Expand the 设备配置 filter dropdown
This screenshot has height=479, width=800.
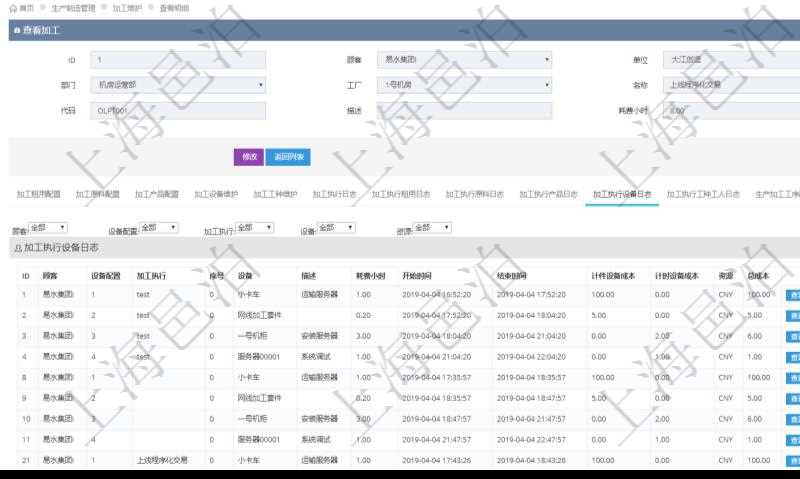coord(159,228)
